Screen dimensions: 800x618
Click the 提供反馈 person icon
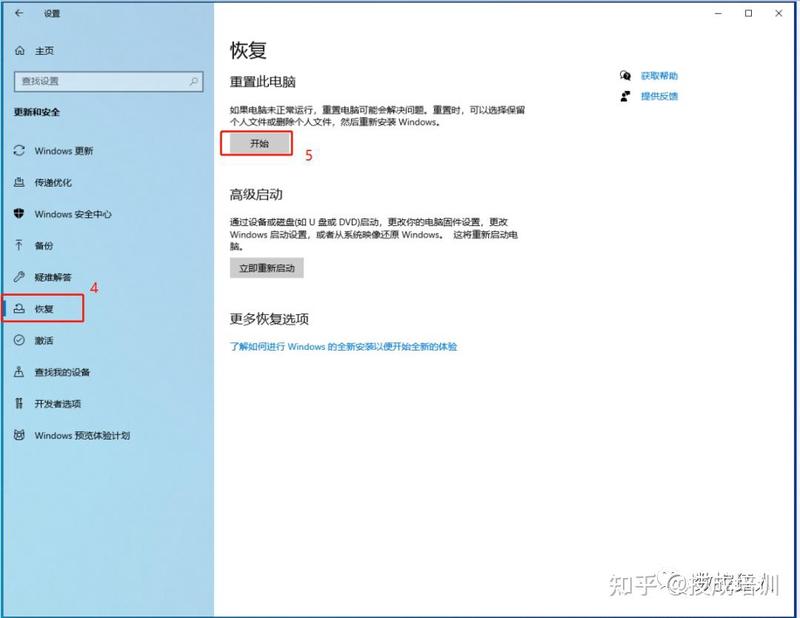(x=625, y=96)
